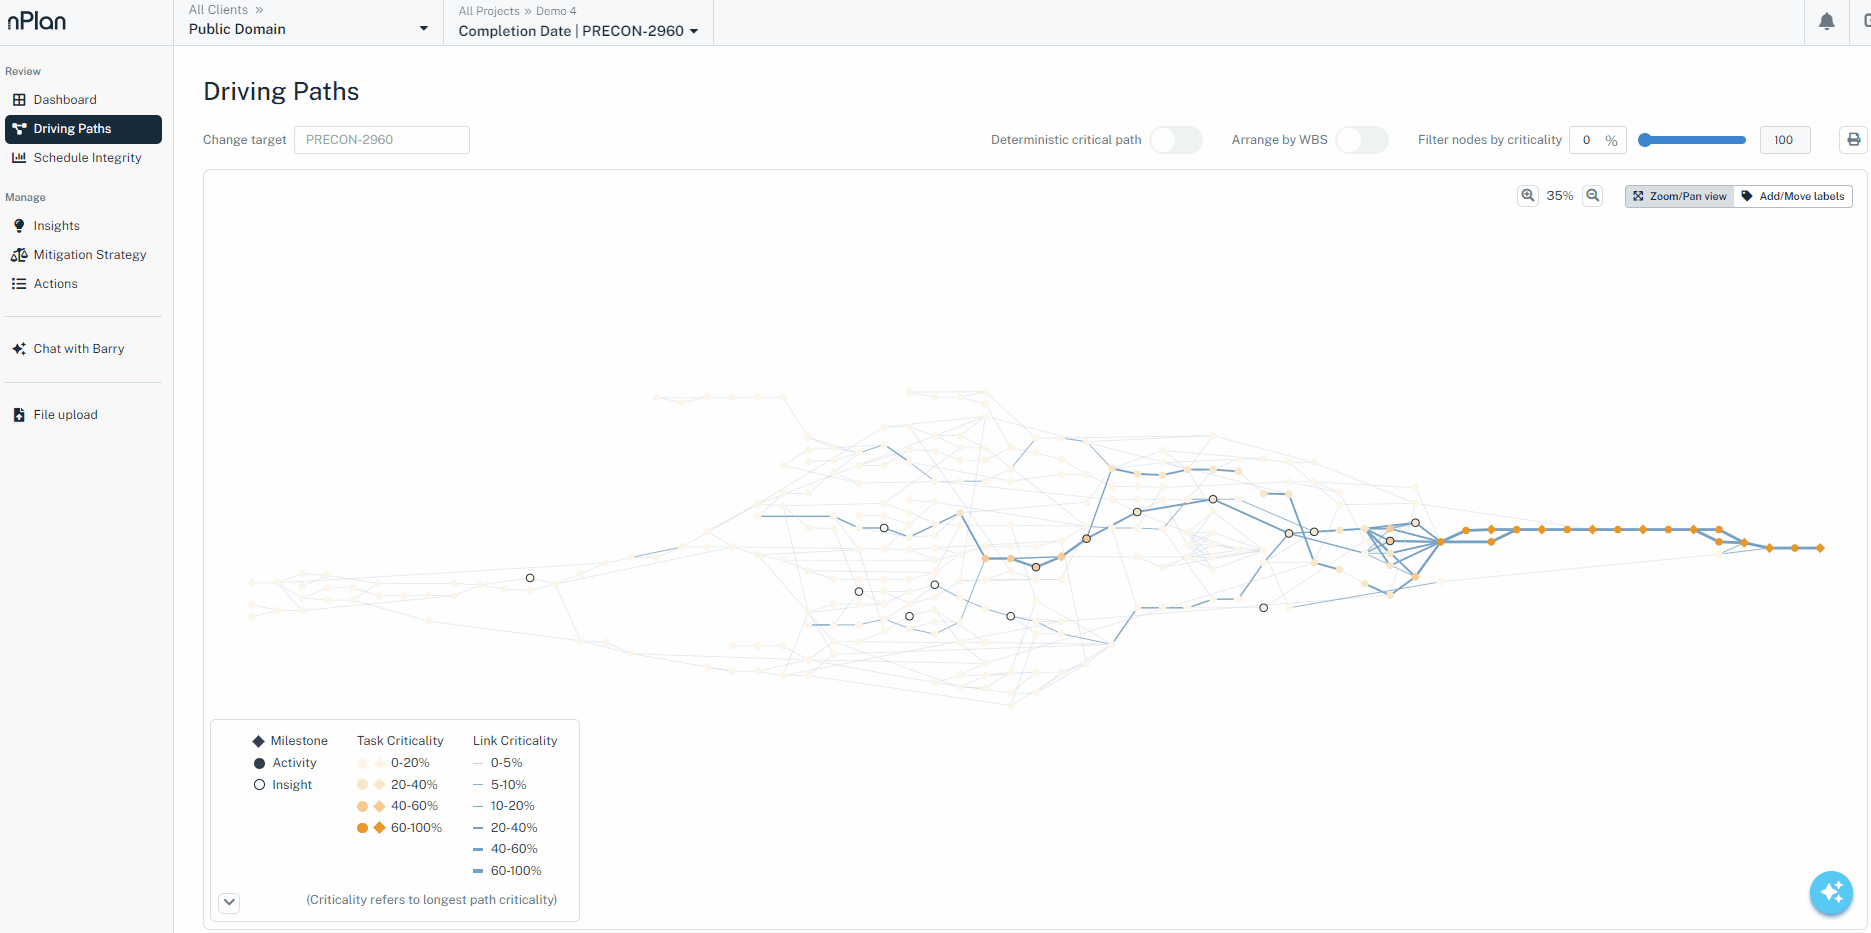The width and height of the screenshot is (1871, 933).
Task: Click the print icon near the criticality filter
Action: coord(1854,139)
